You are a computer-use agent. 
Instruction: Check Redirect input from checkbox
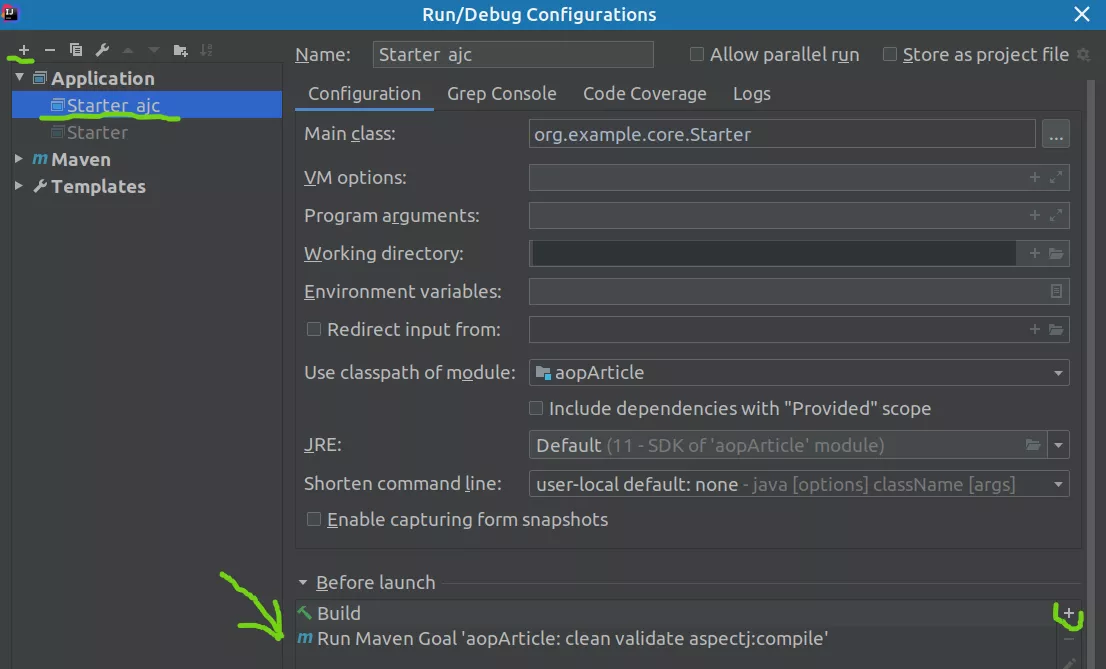tap(314, 329)
